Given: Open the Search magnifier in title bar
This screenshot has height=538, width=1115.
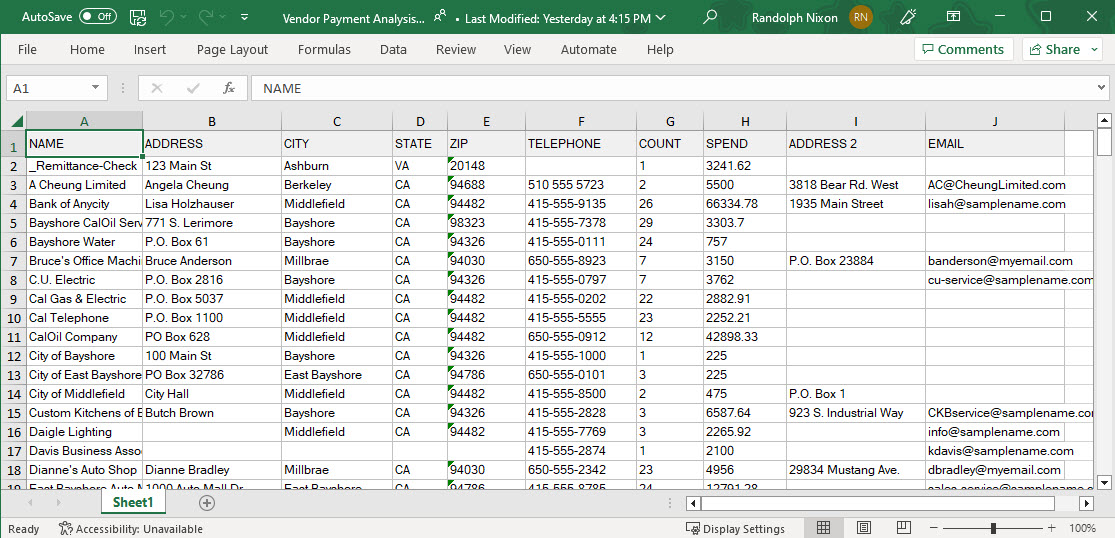Looking at the screenshot, I should pyautogui.click(x=710, y=17).
